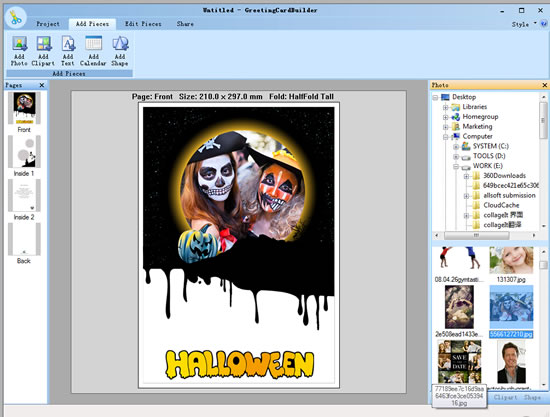Select TOOLS (D:) drive in the tree
The width and height of the screenshot is (550, 417).
click(x=489, y=156)
